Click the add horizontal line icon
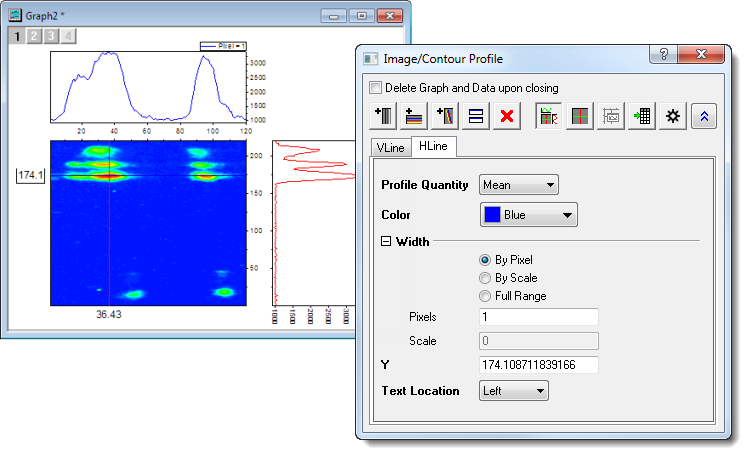This screenshot has height=452, width=745. [415, 116]
